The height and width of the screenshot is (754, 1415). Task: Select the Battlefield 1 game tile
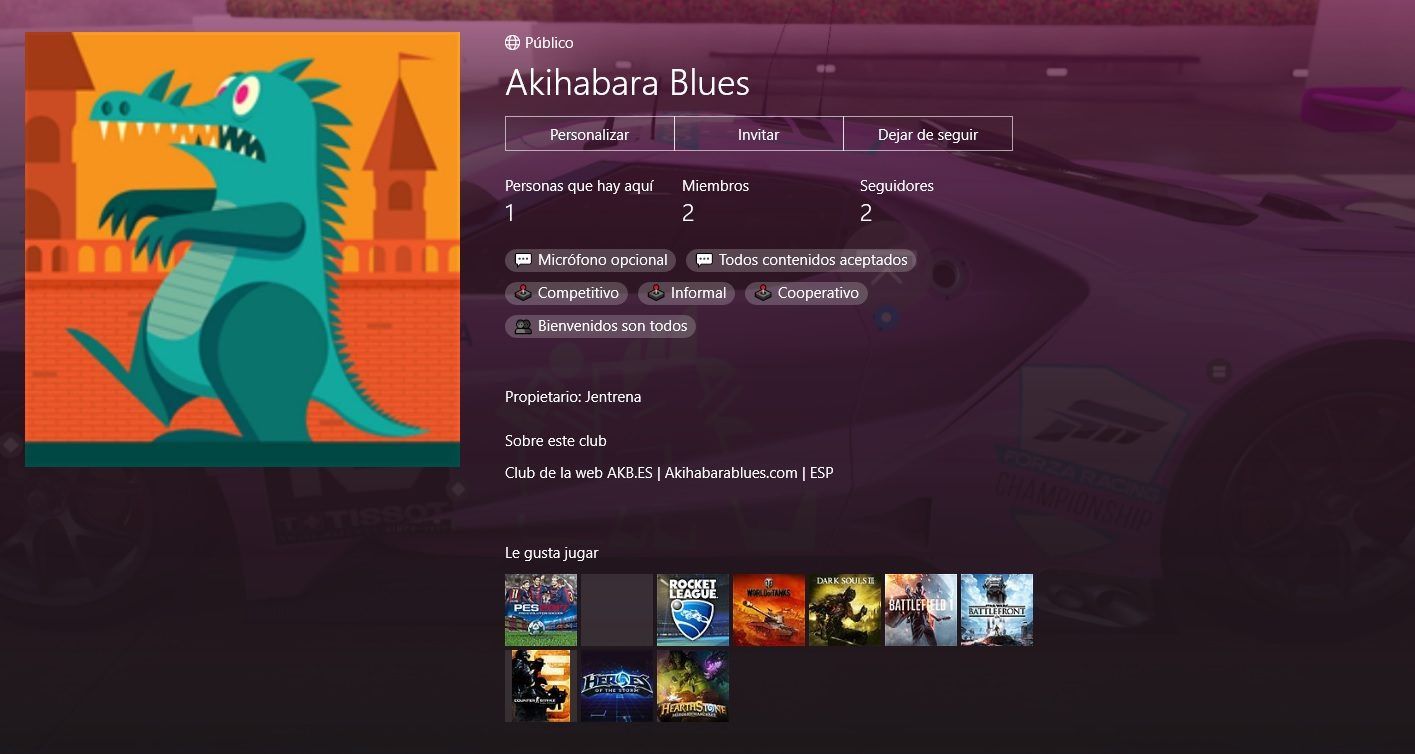tap(921, 610)
